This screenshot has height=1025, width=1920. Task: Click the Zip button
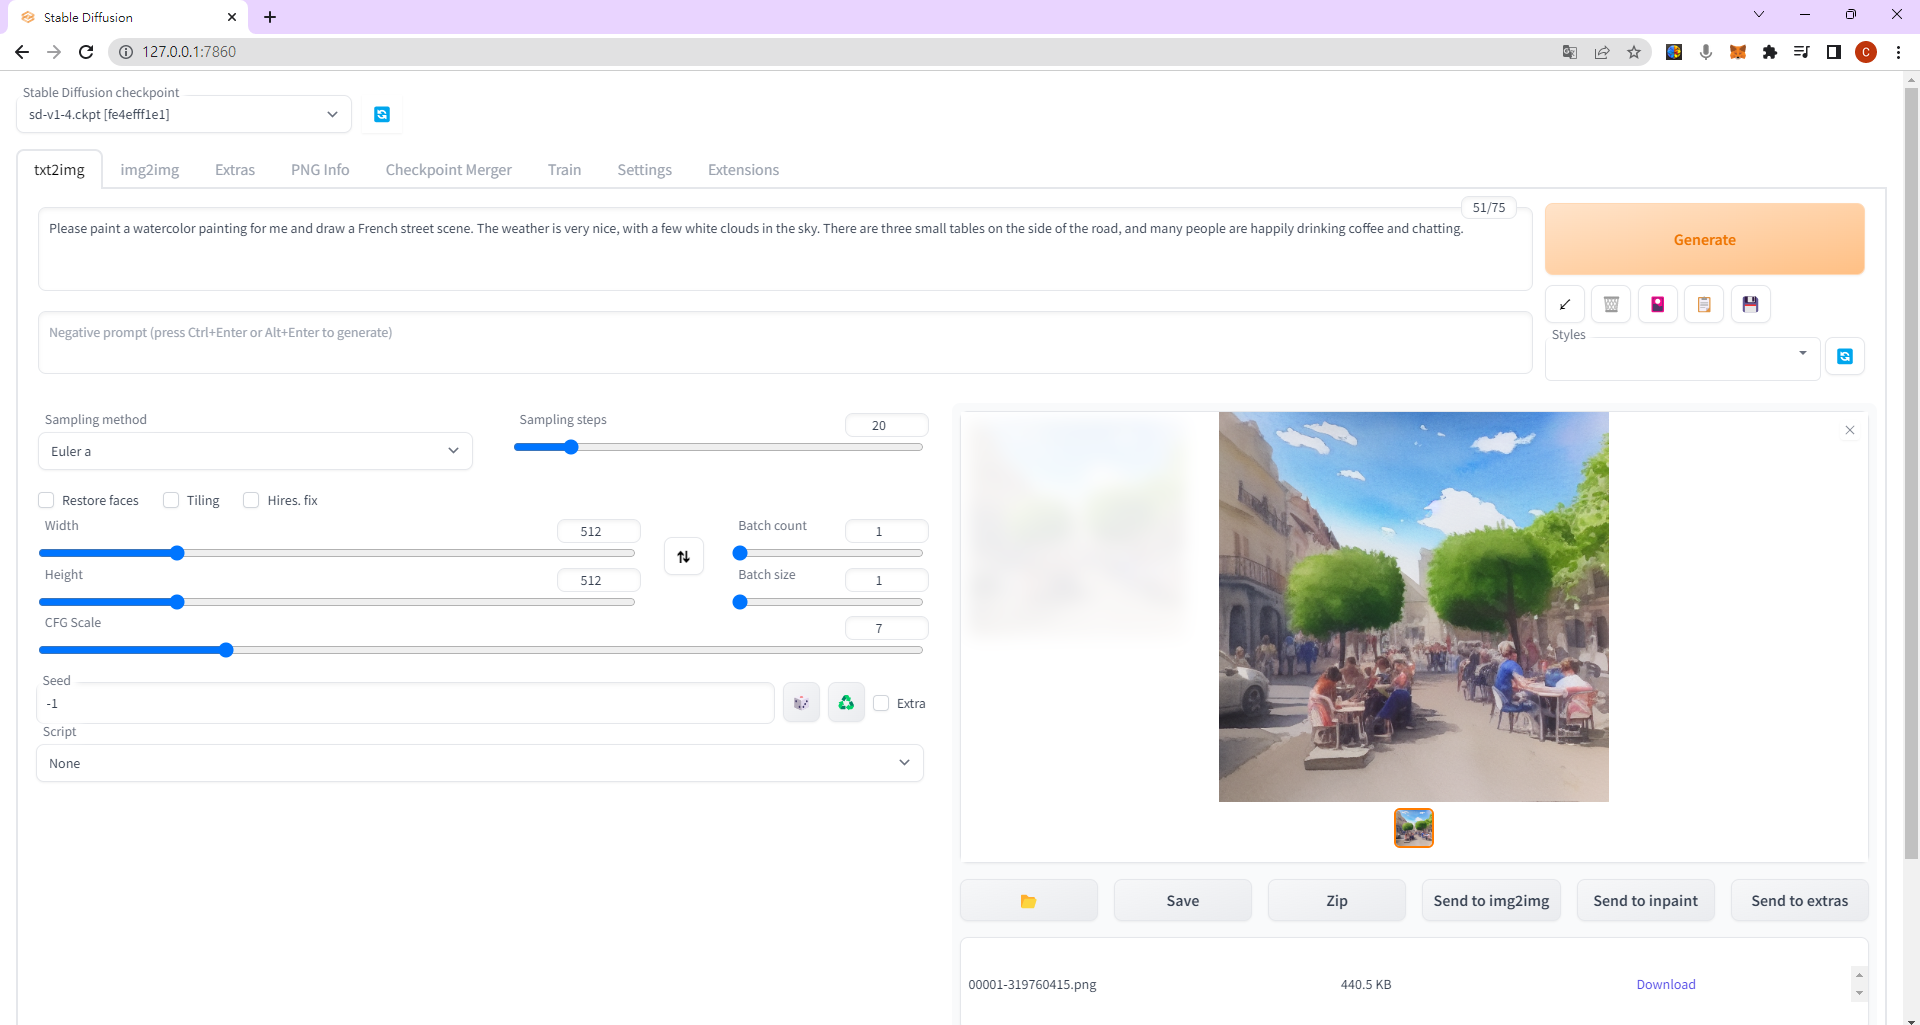pyautogui.click(x=1336, y=901)
